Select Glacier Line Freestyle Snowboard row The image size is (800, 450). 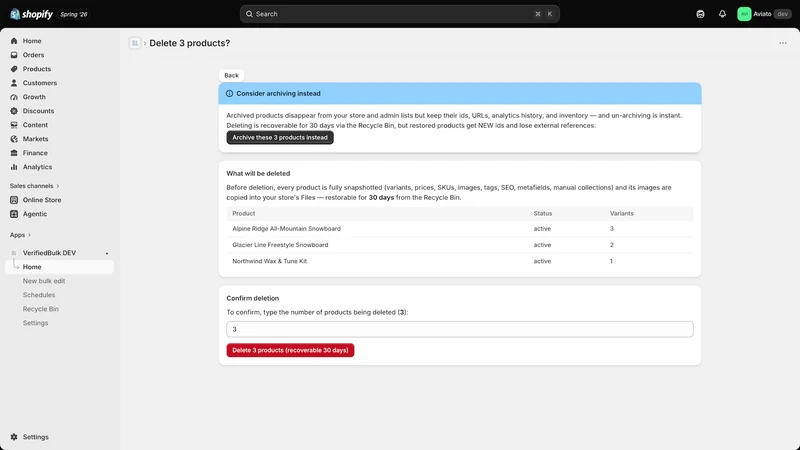tap(460, 245)
